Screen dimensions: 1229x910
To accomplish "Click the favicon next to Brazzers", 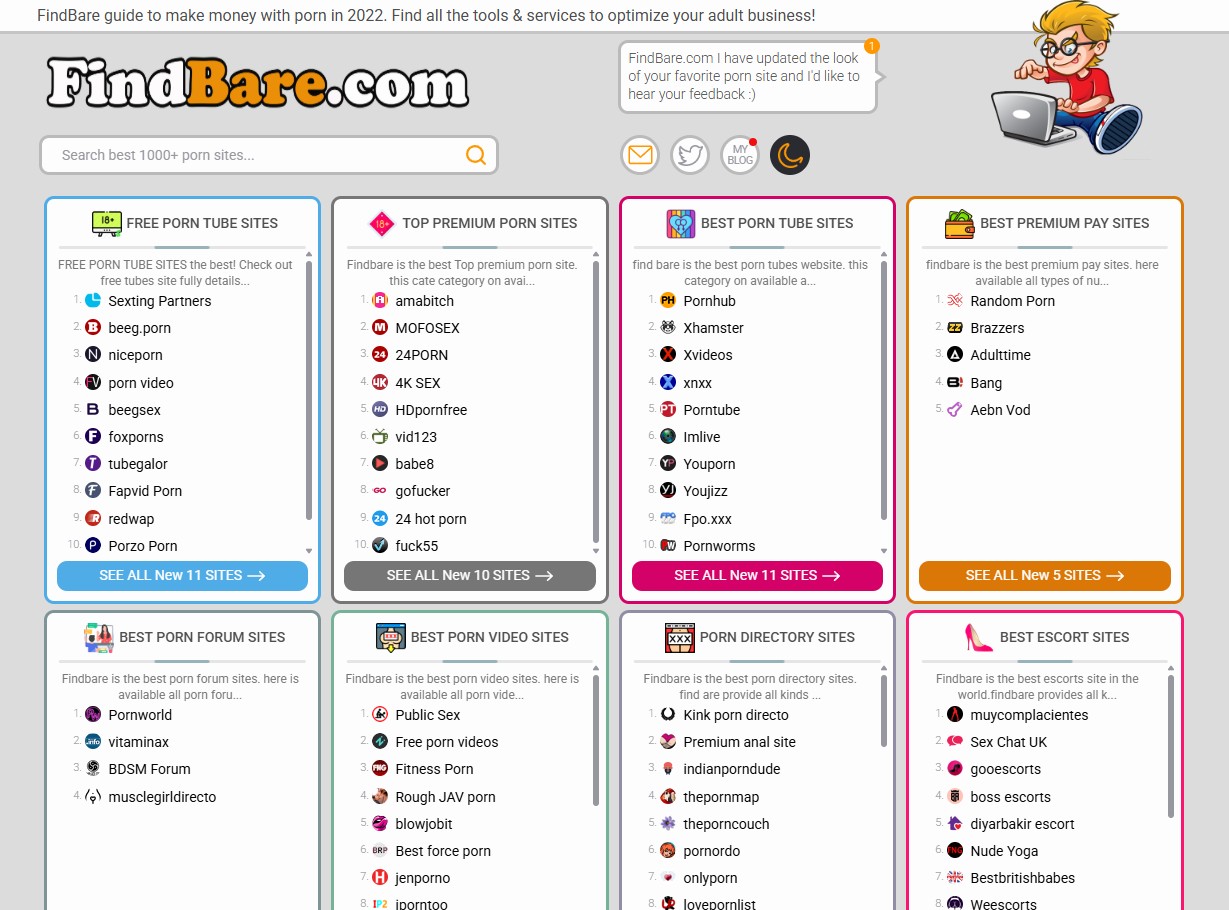I will click(x=955, y=328).
